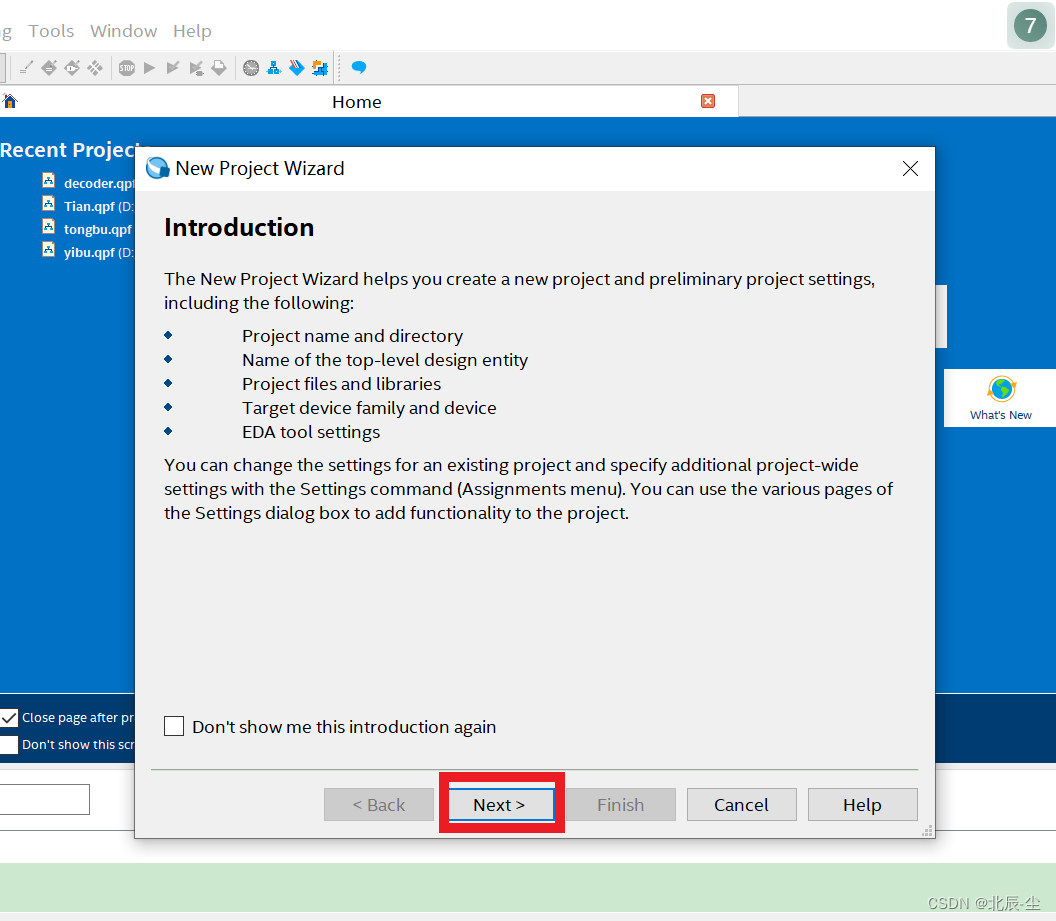Image resolution: width=1056 pixels, height=921 pixels.
Task: Check Don't show me this introduction again
Action: [x=174, y=726]
